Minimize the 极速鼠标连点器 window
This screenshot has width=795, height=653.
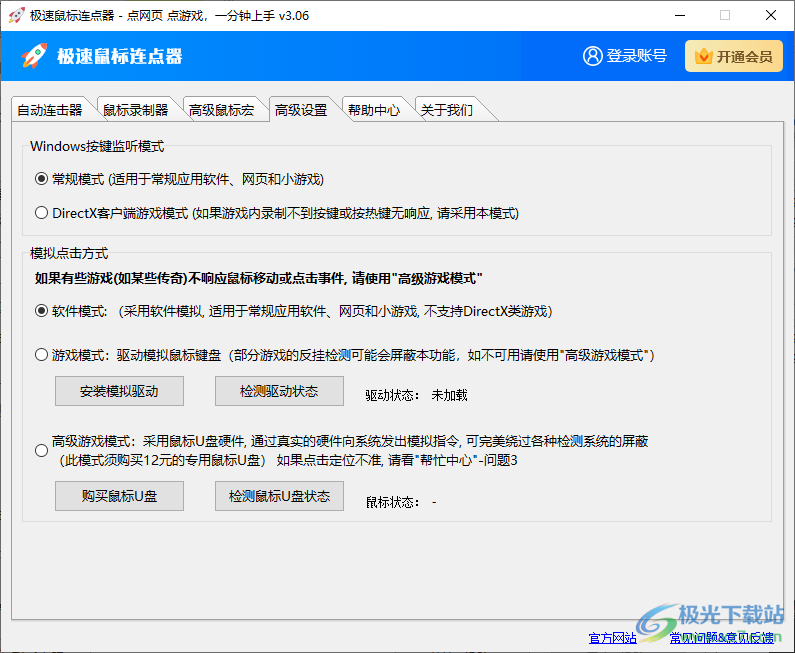coord(680,15)
